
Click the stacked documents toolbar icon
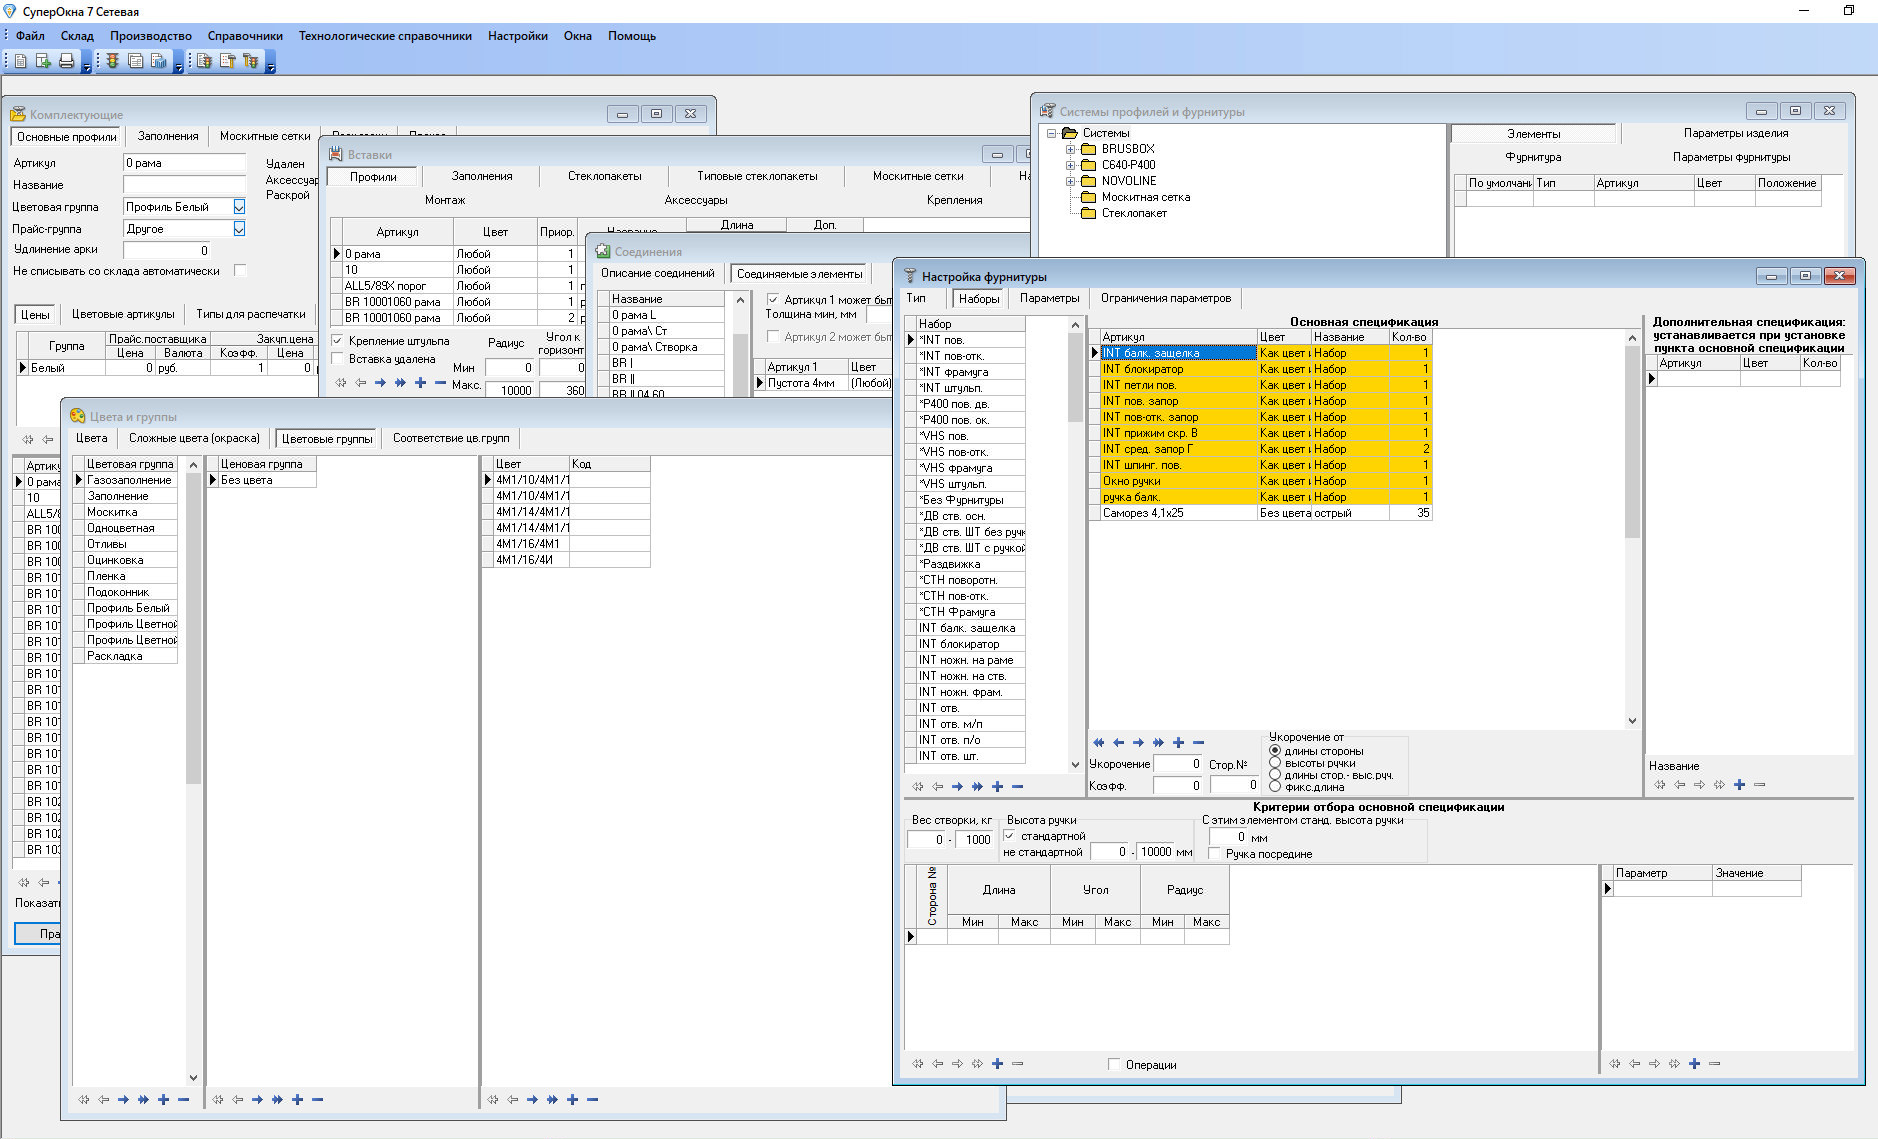[x=136, y=61]
